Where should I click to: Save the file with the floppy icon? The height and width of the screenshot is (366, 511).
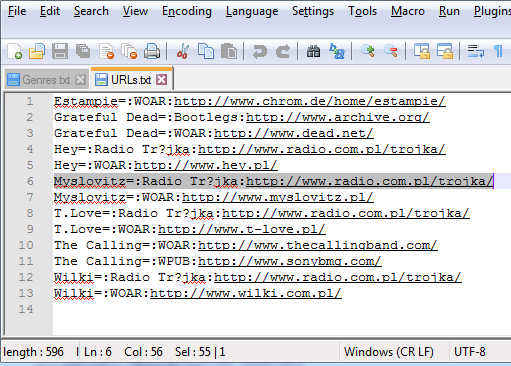60,52
